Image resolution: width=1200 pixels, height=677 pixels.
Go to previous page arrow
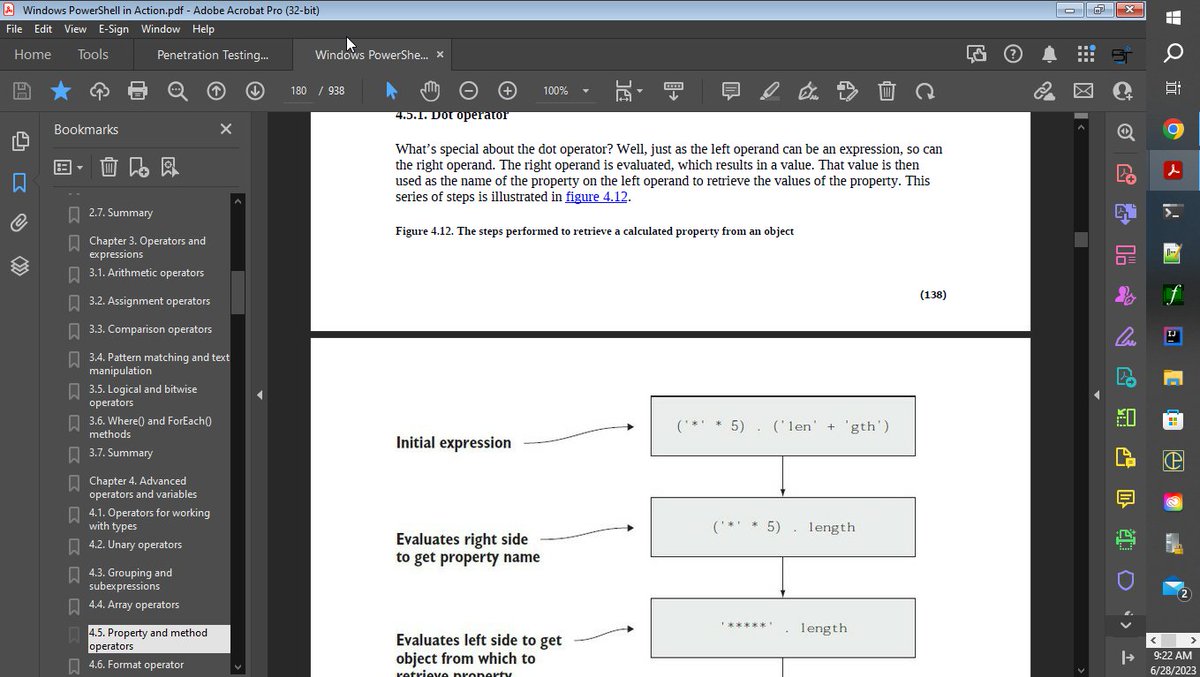tap(216, 91)
